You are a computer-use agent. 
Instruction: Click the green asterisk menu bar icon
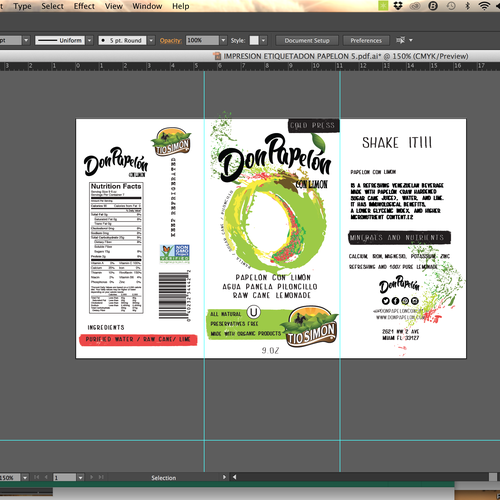[383, 6]
